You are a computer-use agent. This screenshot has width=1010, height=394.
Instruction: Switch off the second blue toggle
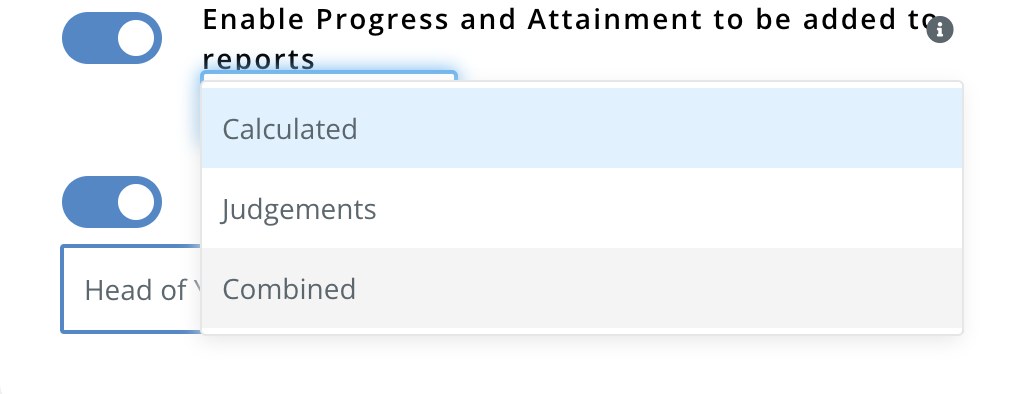(112, 202)
